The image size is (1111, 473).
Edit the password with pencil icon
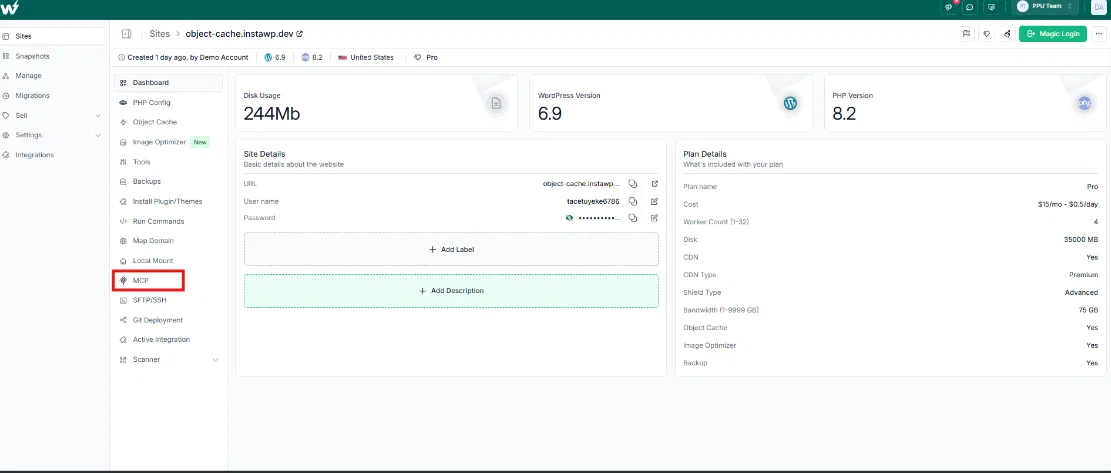654,217
